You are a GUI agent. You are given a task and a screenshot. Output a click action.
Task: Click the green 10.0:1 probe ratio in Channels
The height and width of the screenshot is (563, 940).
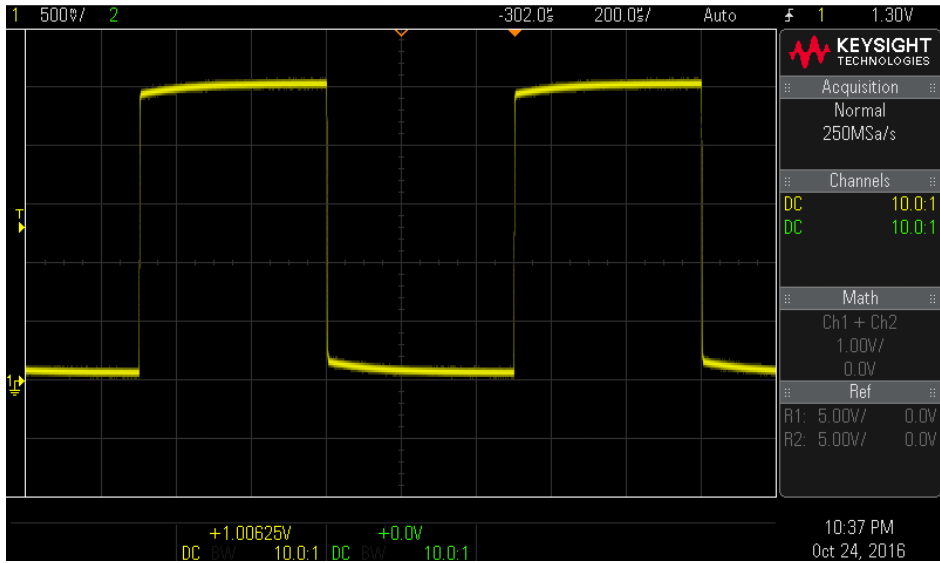[914, 228]
